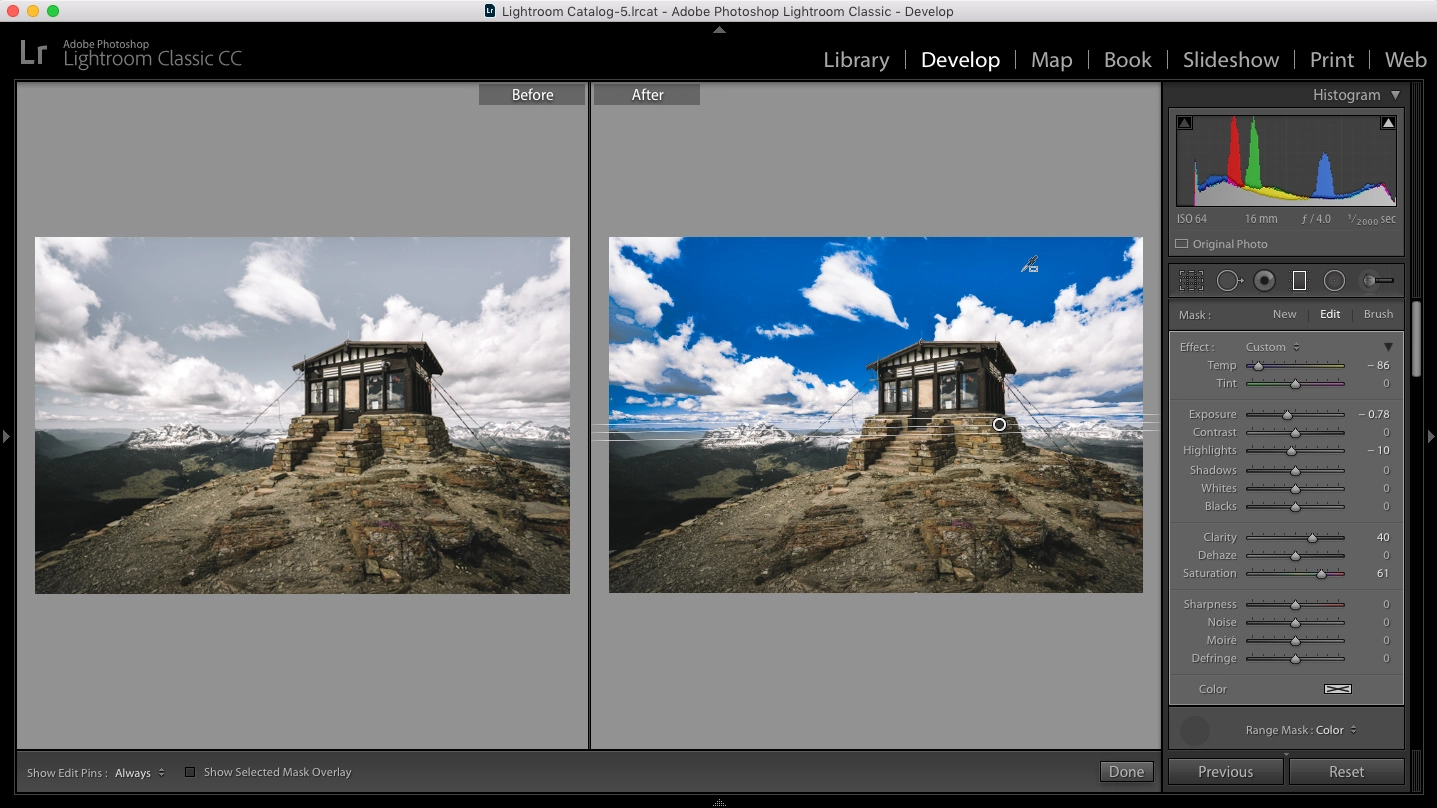Enable Show Selected Mask Overlay
The width and height of the screenshot is (1437, 808).
[x=189, y=771]
